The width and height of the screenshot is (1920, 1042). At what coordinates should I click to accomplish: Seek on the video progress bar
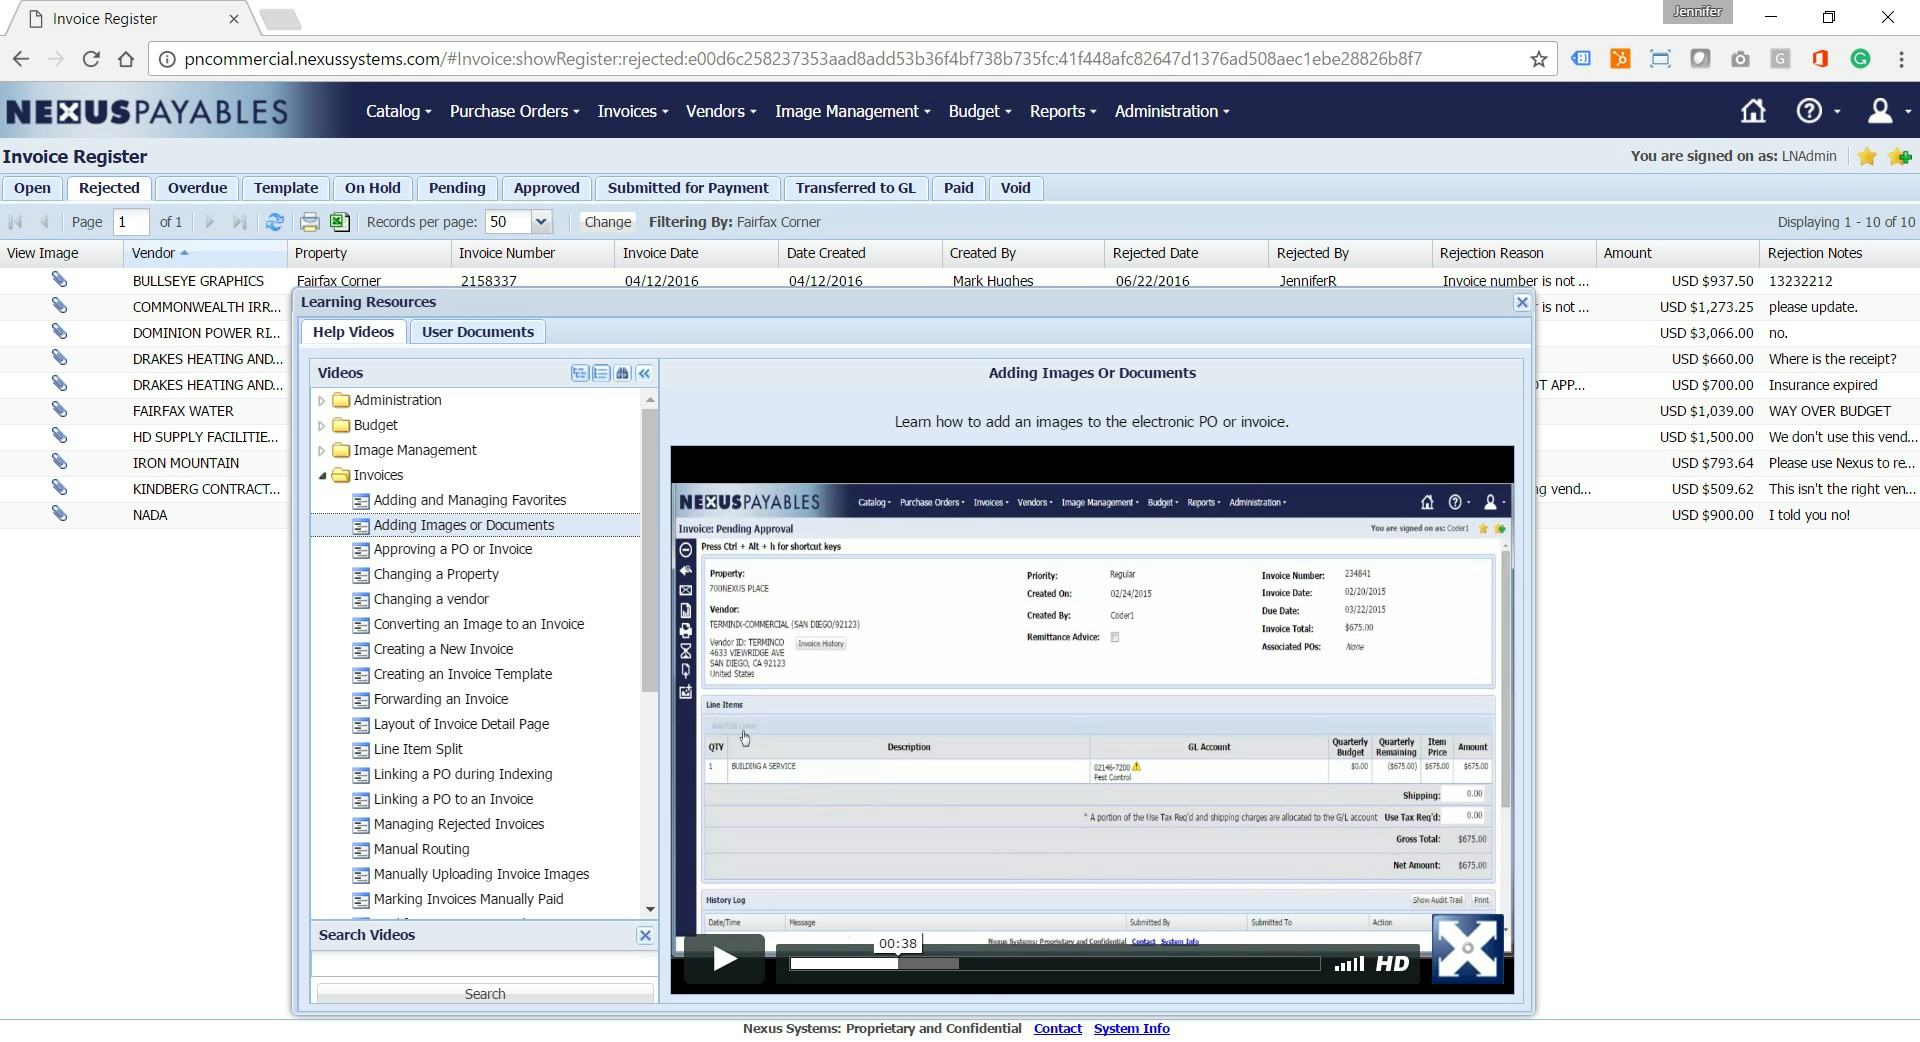[x=1055, y=964]
